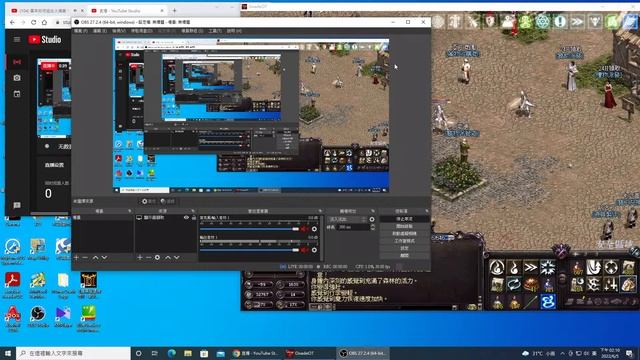Open Microsoft Store from the taskbar

coord(204,353)
